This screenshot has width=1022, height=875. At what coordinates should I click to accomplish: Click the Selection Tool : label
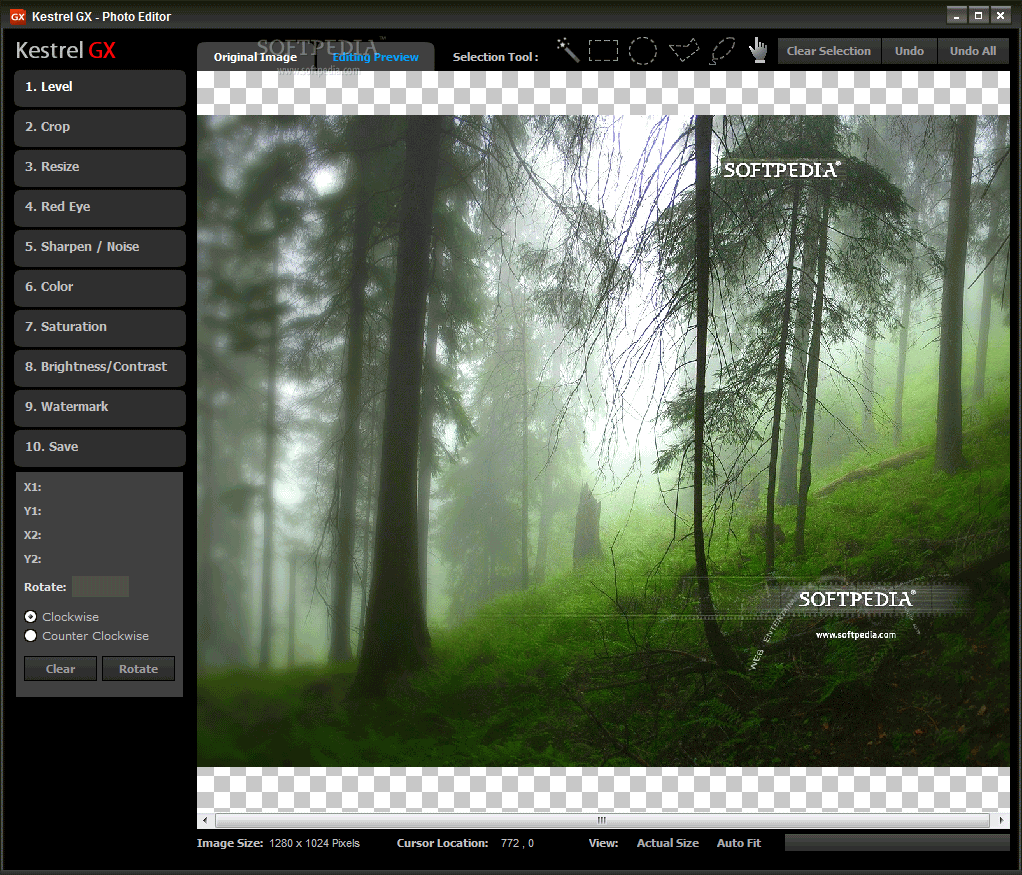[x=495, y=57]
